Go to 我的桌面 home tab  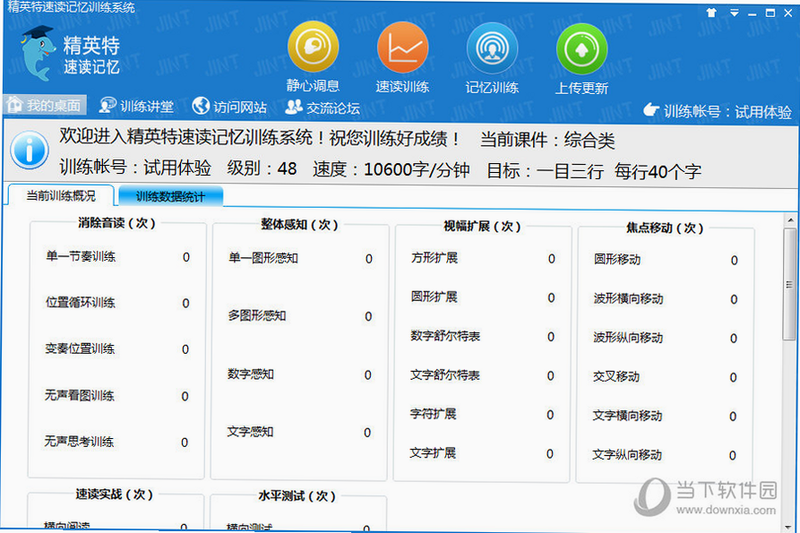click(44, 105)
